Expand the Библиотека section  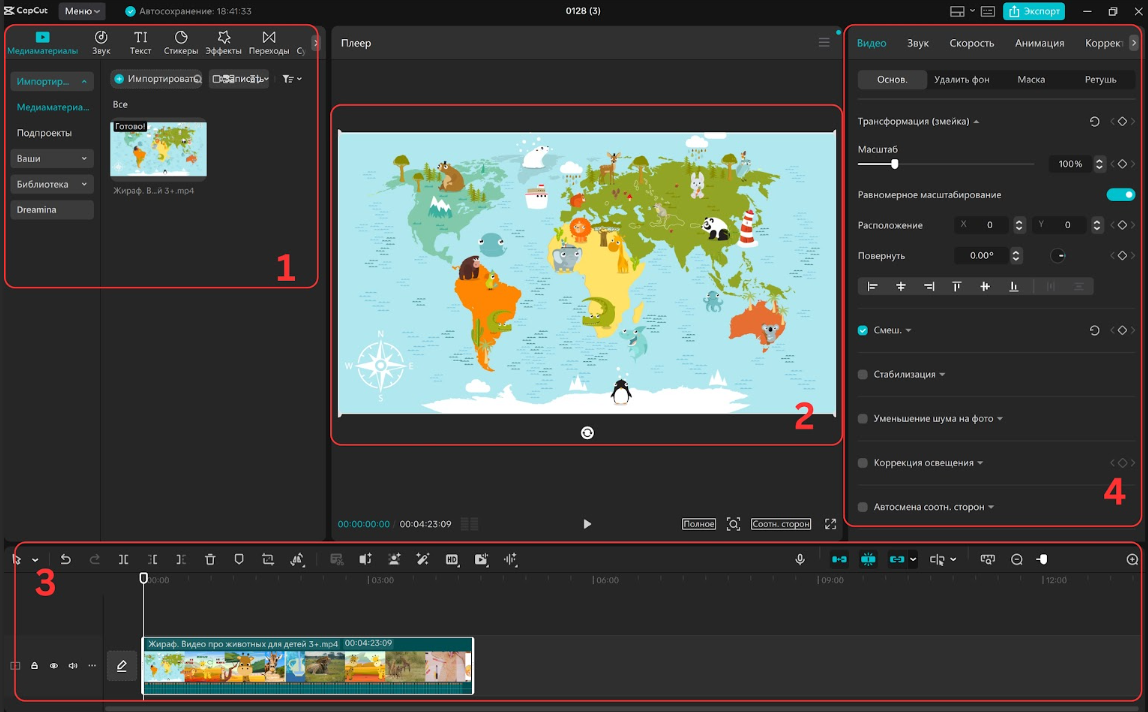click(x=52, y=184)
